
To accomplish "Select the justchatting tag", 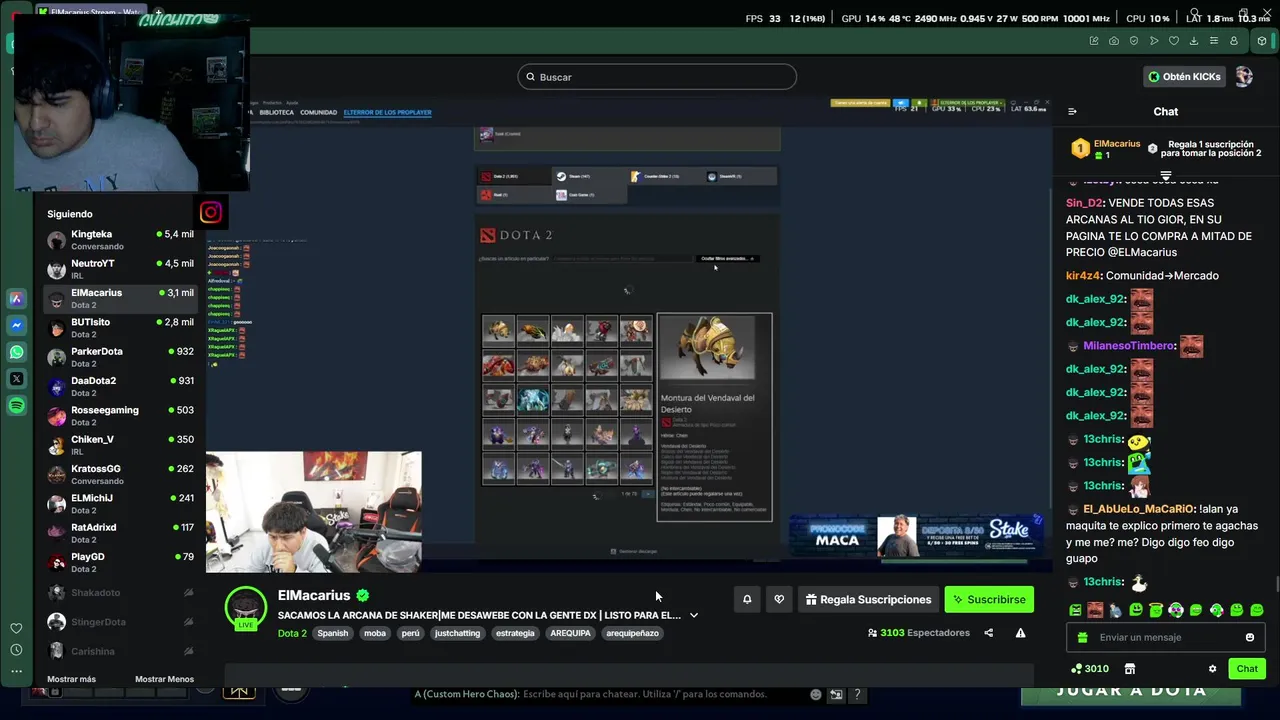I will click(458, 633).
